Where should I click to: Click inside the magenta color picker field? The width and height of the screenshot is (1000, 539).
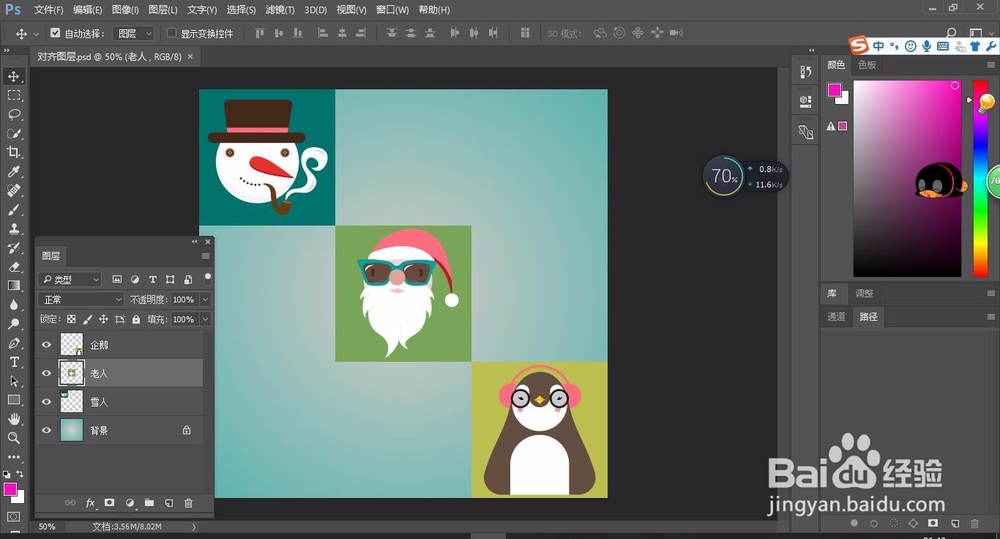pyautogui.click(x=907, y=179)
